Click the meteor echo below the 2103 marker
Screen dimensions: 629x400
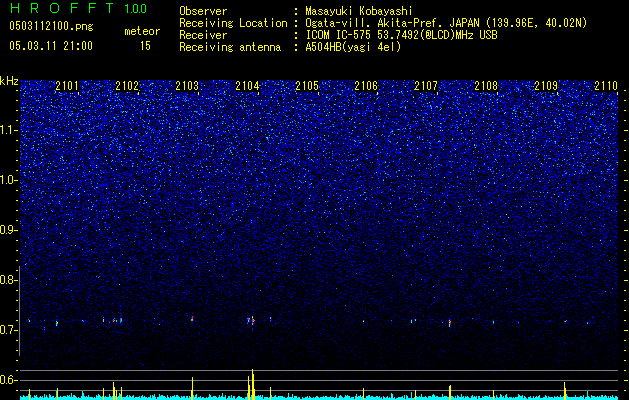tap(192, 319)
